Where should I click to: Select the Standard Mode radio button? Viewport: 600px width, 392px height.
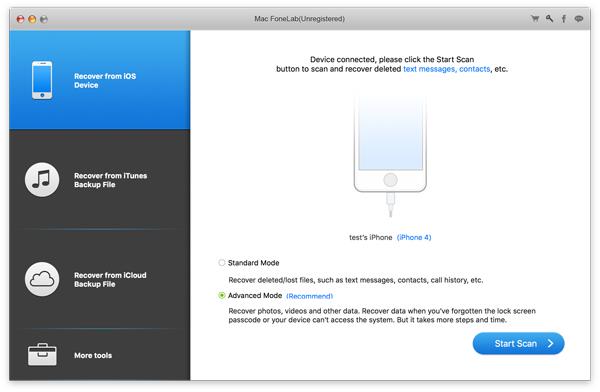222,263
